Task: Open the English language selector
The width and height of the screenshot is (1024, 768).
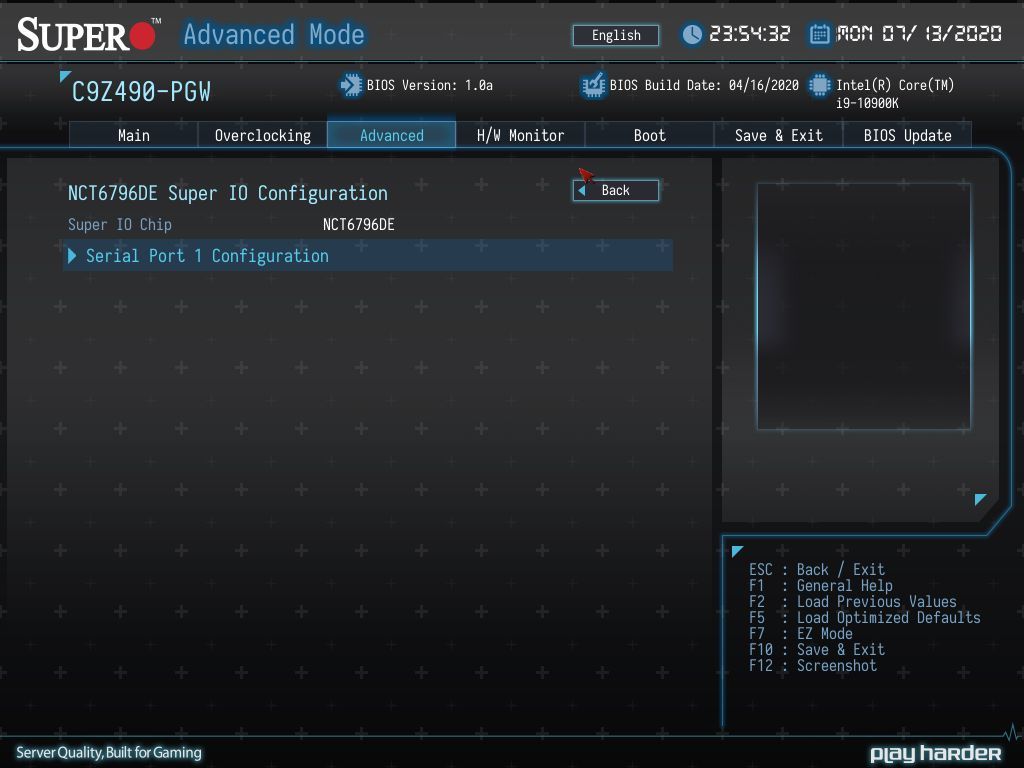Action: (x=616, y=35)
